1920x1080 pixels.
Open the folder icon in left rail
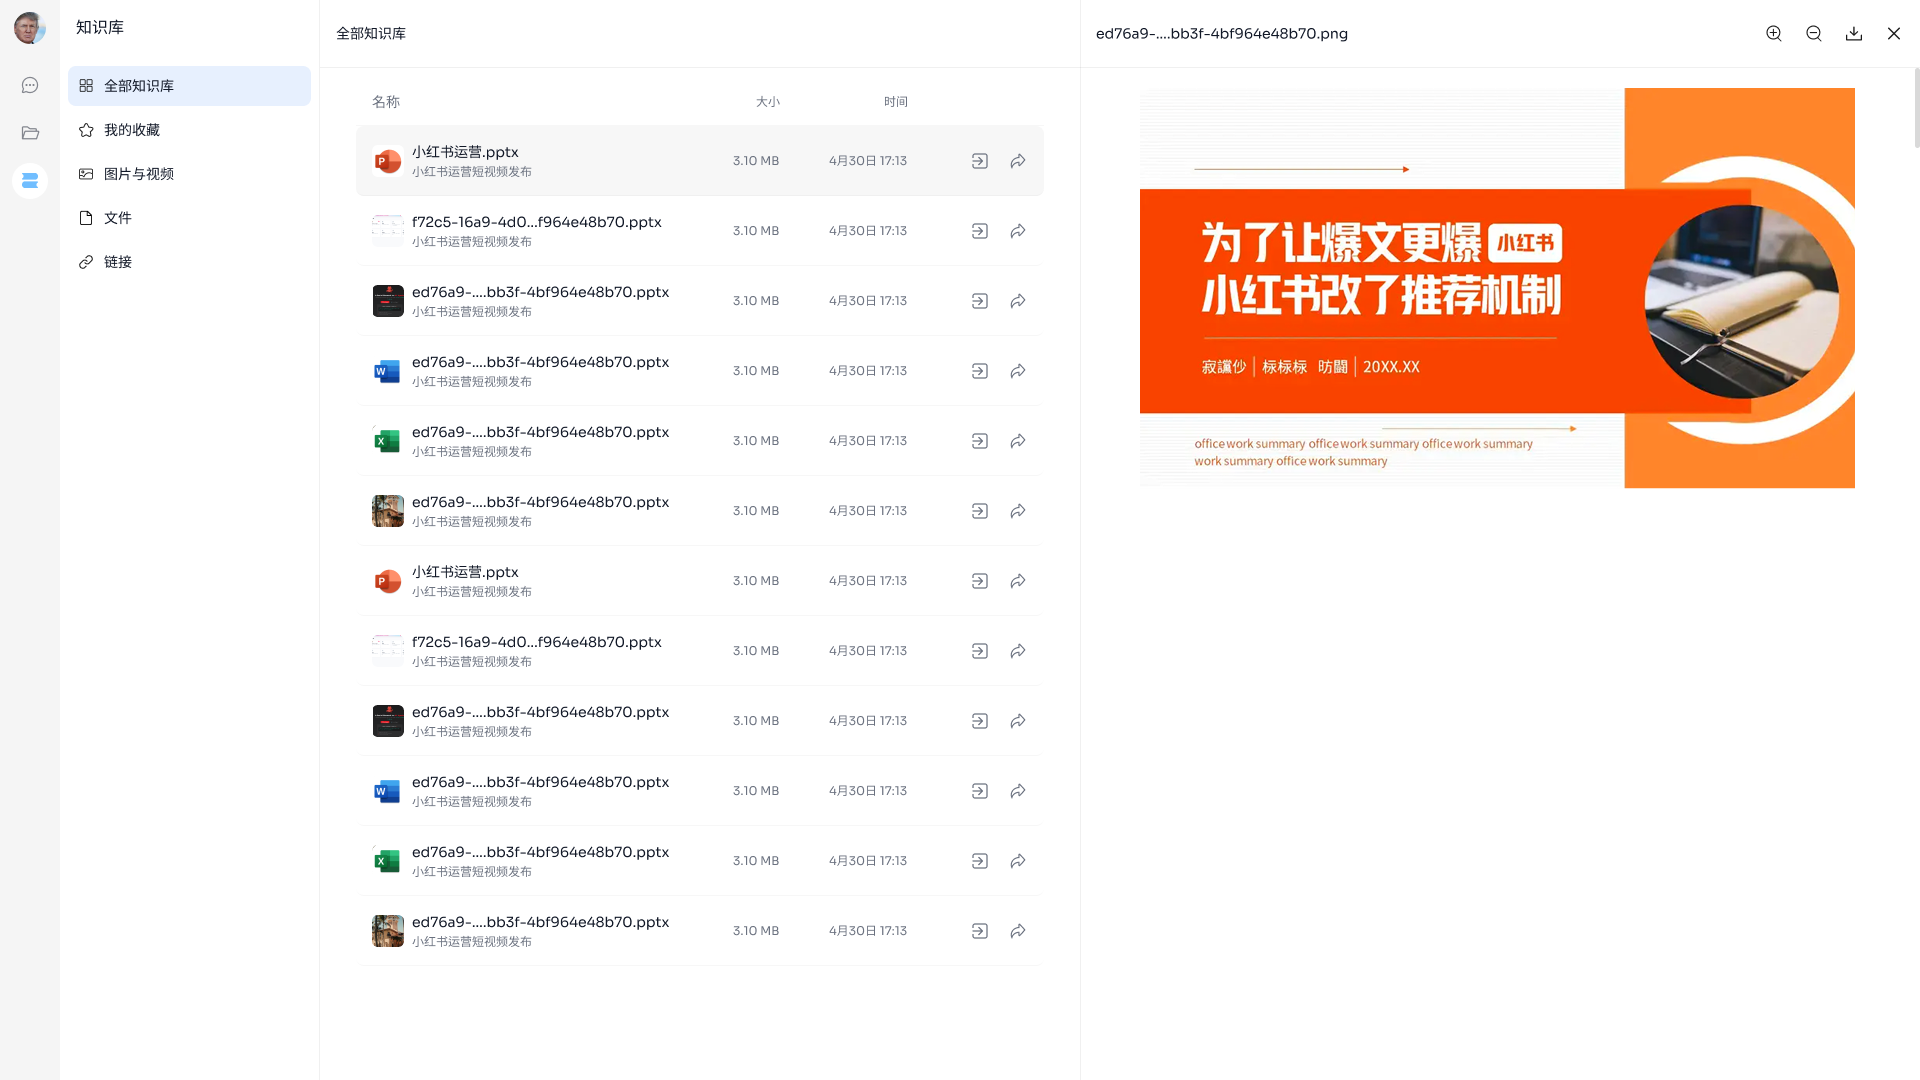coord(30,133)
